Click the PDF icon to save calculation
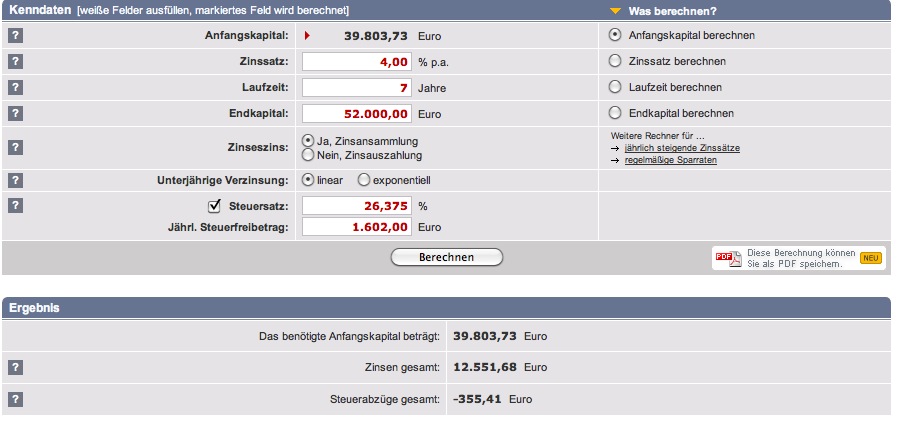Image resolution: width=899 pixels, height=421 pixels. pos(728,258)
